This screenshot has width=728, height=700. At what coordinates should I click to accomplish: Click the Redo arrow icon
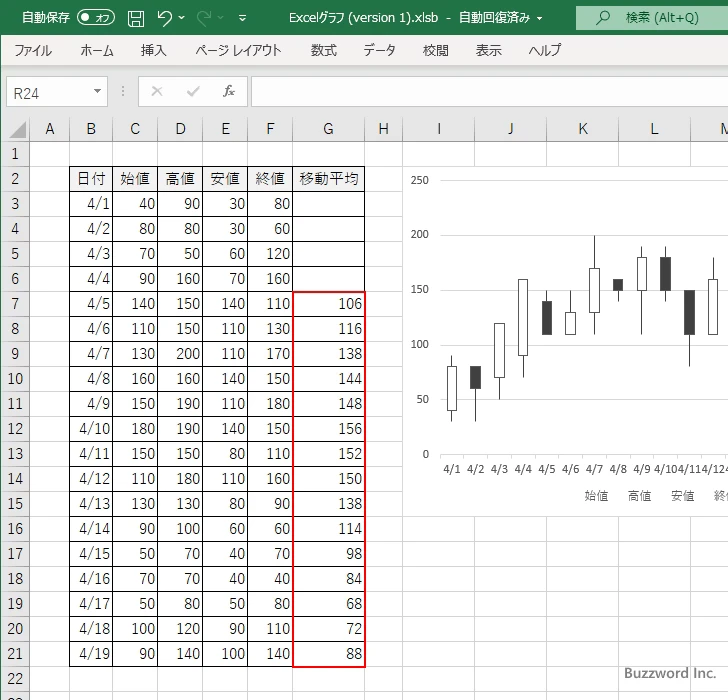click(204, 18)
